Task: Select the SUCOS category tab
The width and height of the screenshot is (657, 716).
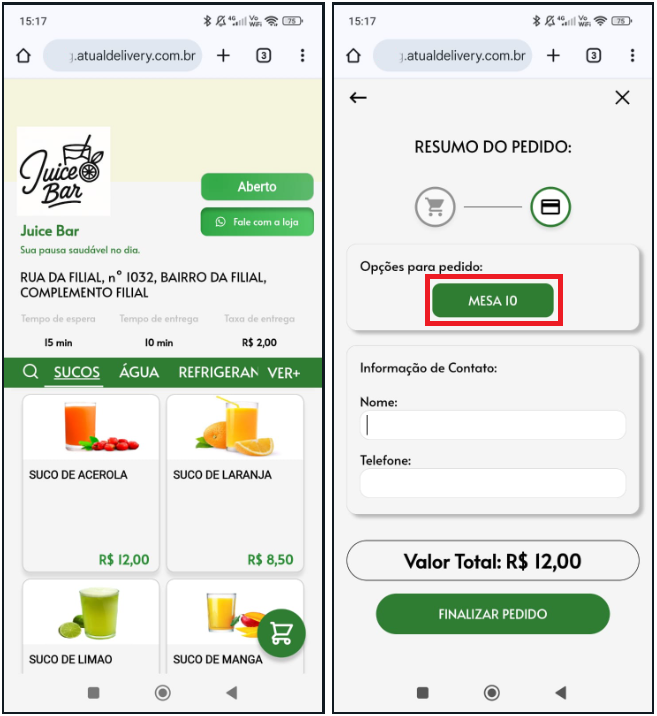Action: point(76,373)
